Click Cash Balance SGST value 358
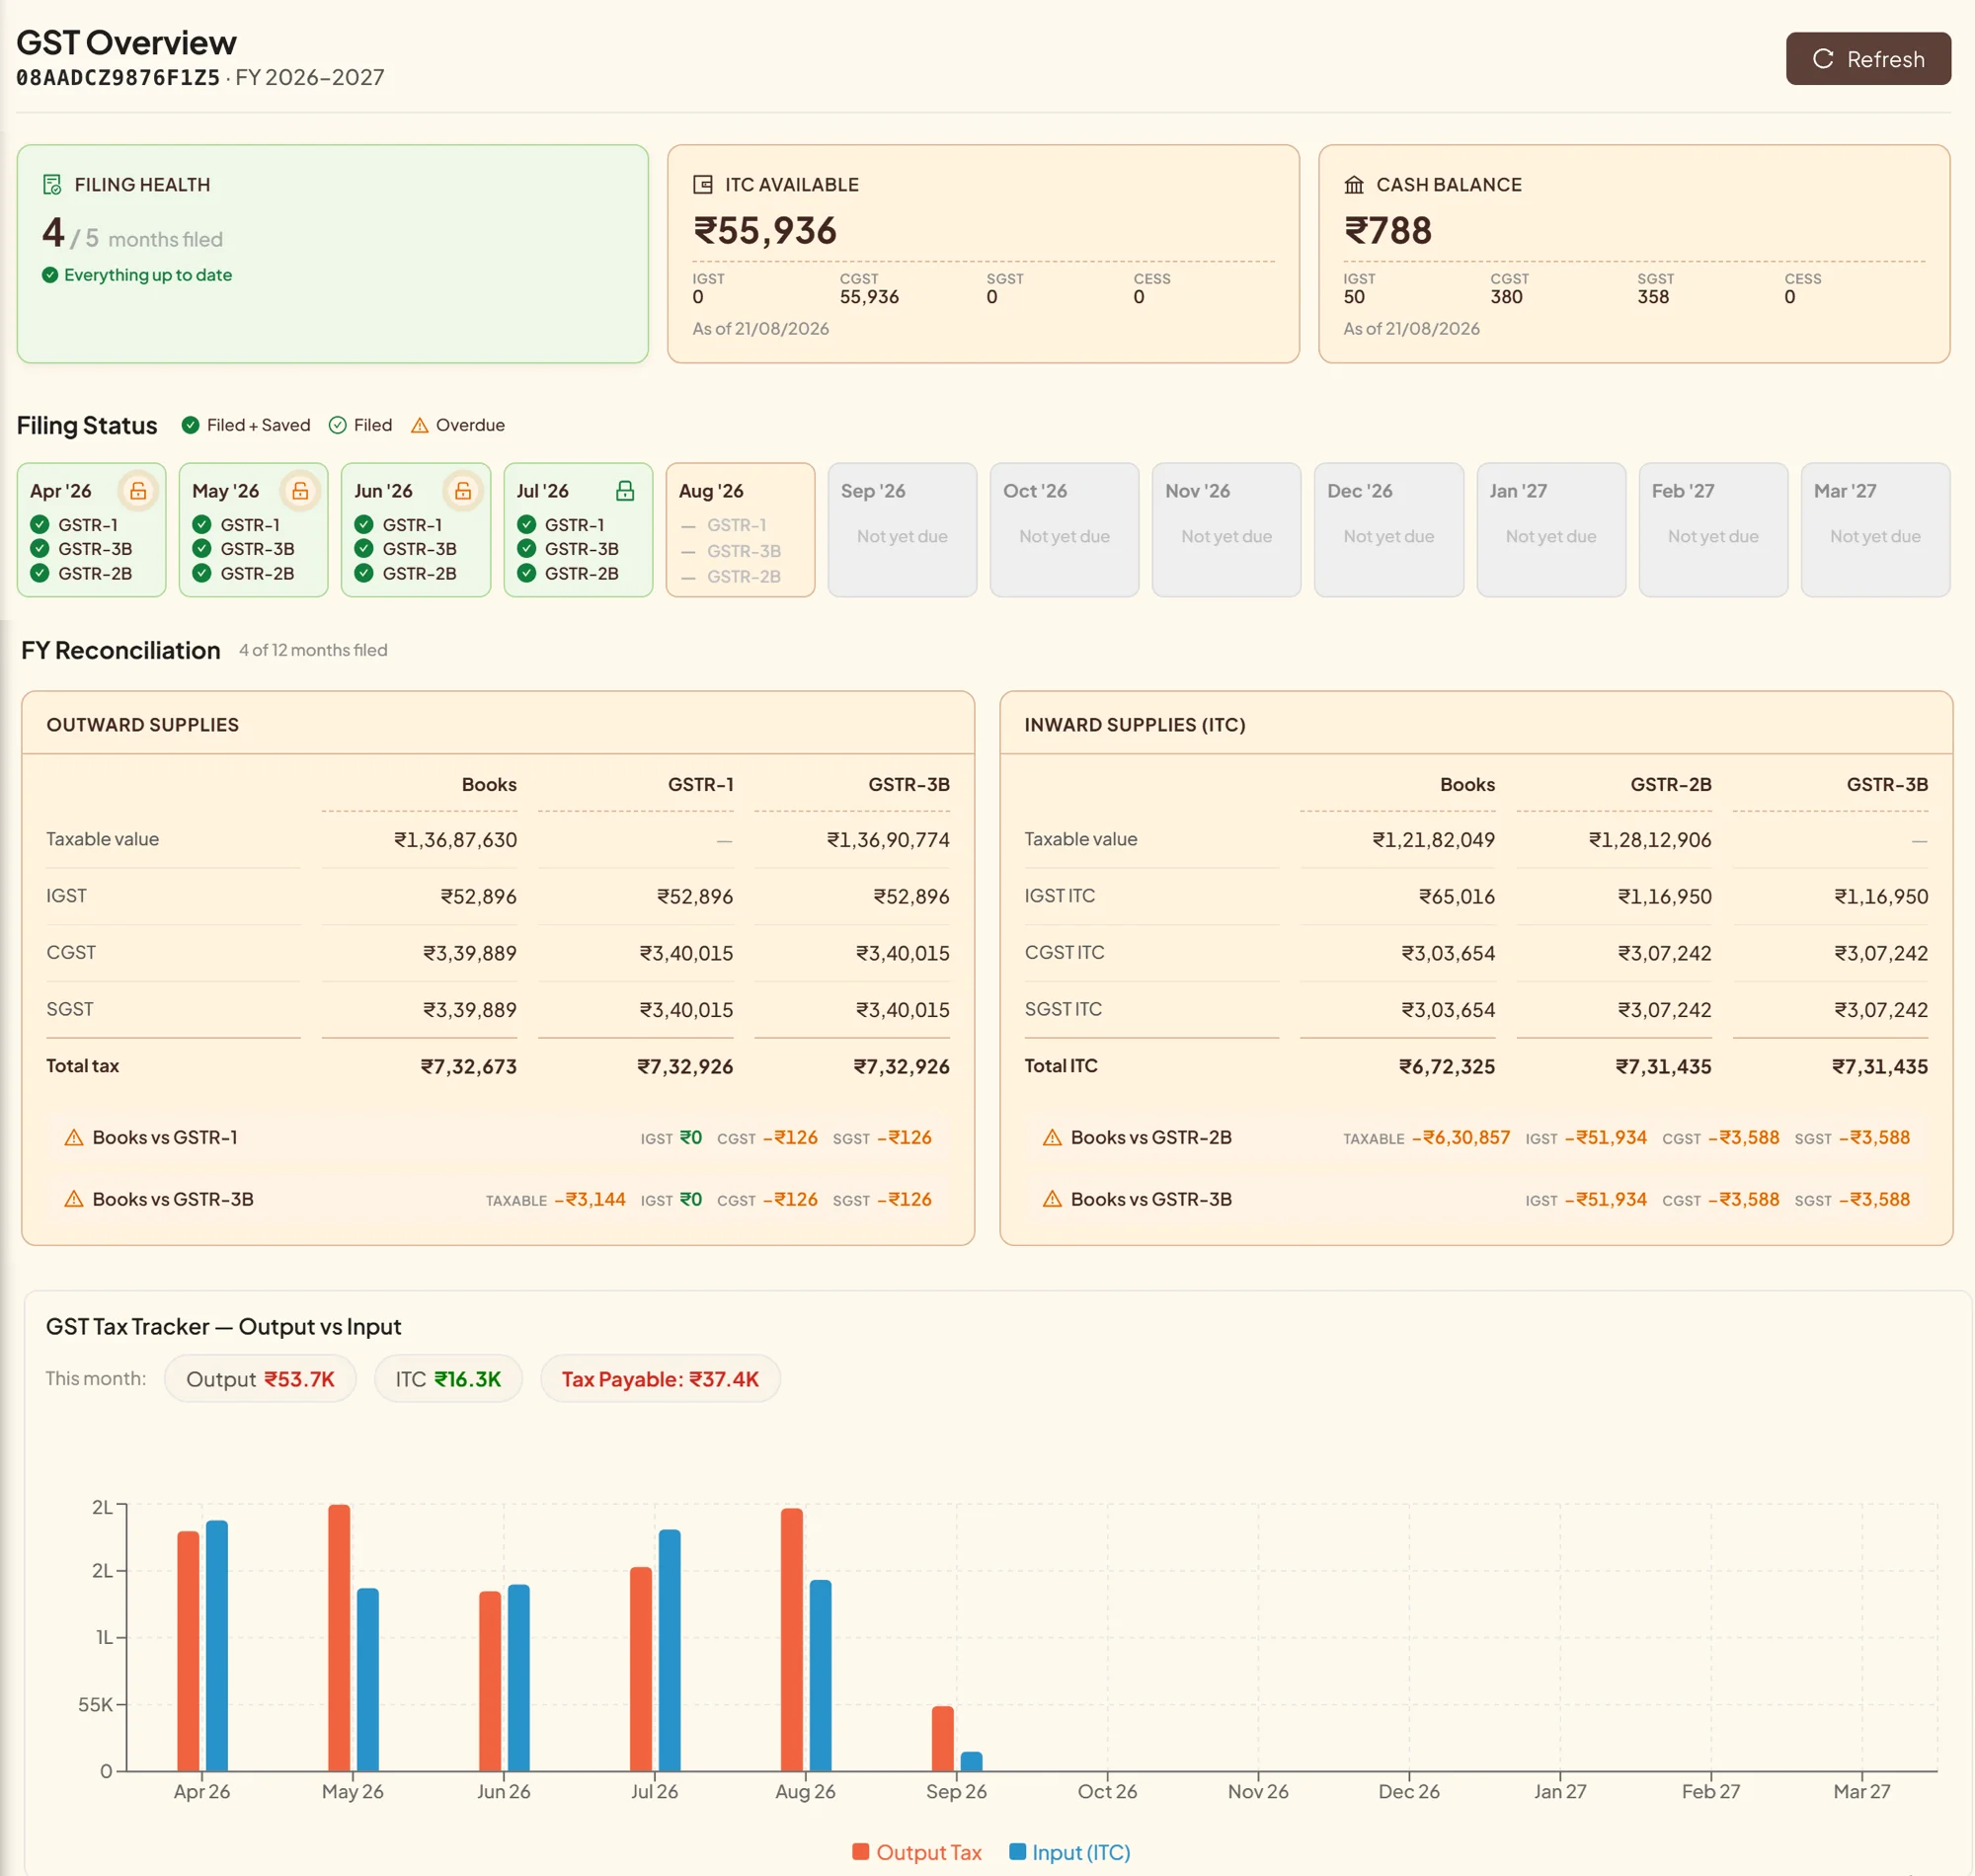The width and height of the screenshot is (1975, 1876). 1653,297
